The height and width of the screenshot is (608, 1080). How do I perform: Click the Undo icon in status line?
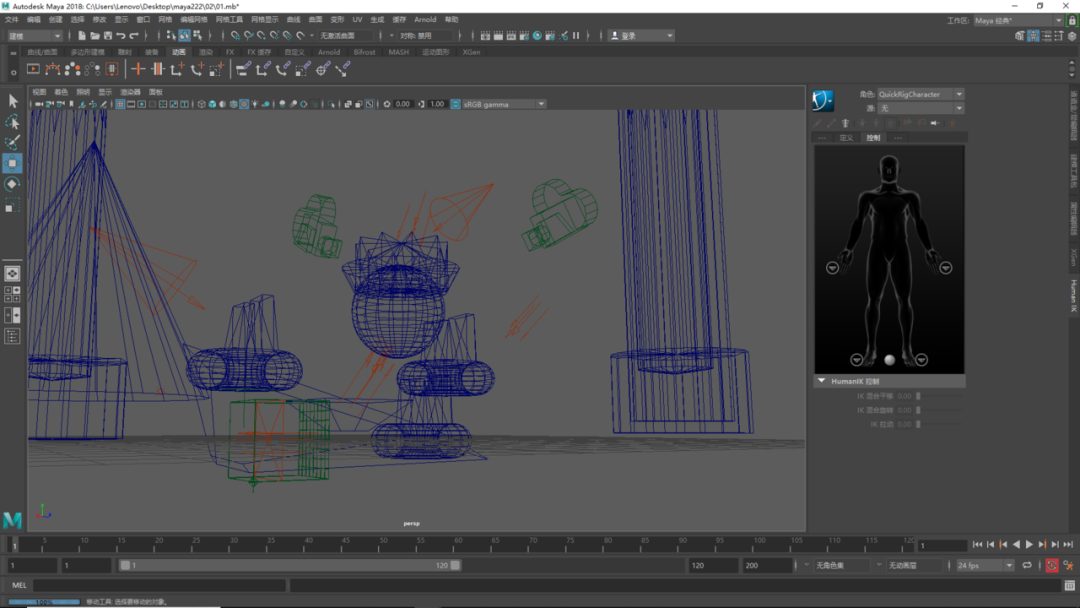click(121, 35)
